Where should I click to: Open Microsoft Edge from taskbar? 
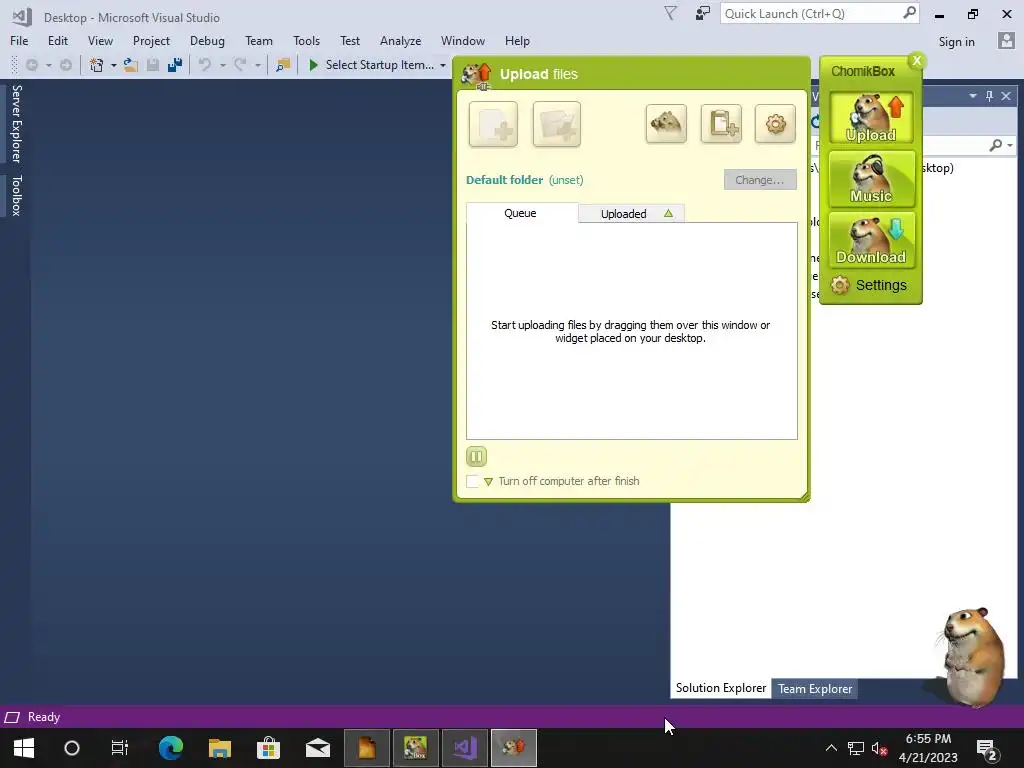[x=170, y=748]
